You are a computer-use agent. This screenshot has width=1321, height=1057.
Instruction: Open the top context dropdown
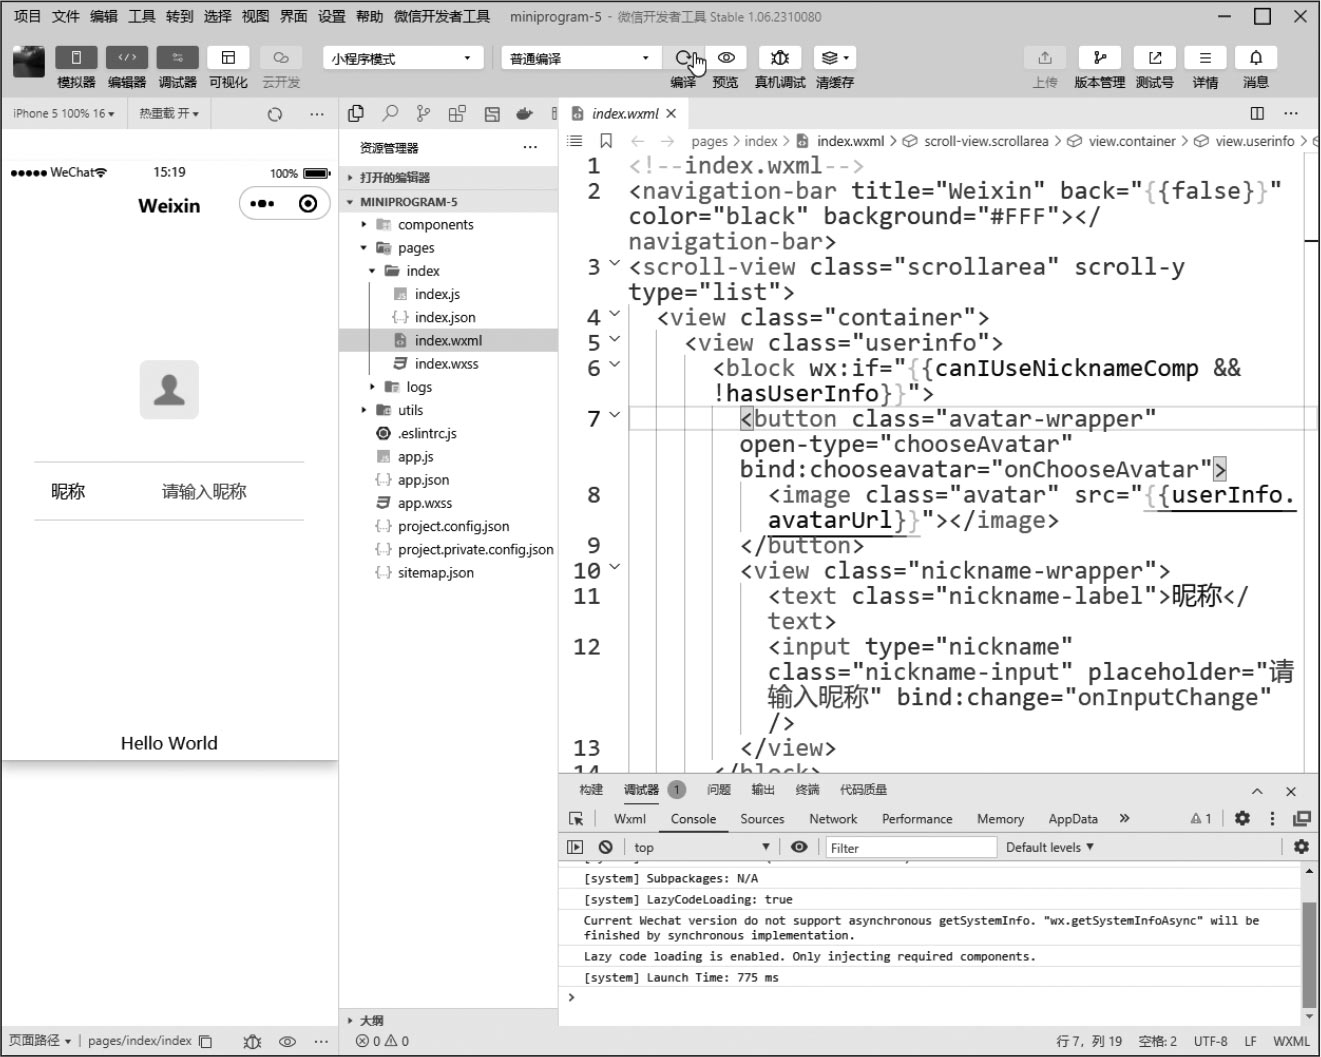pos(701,847)
